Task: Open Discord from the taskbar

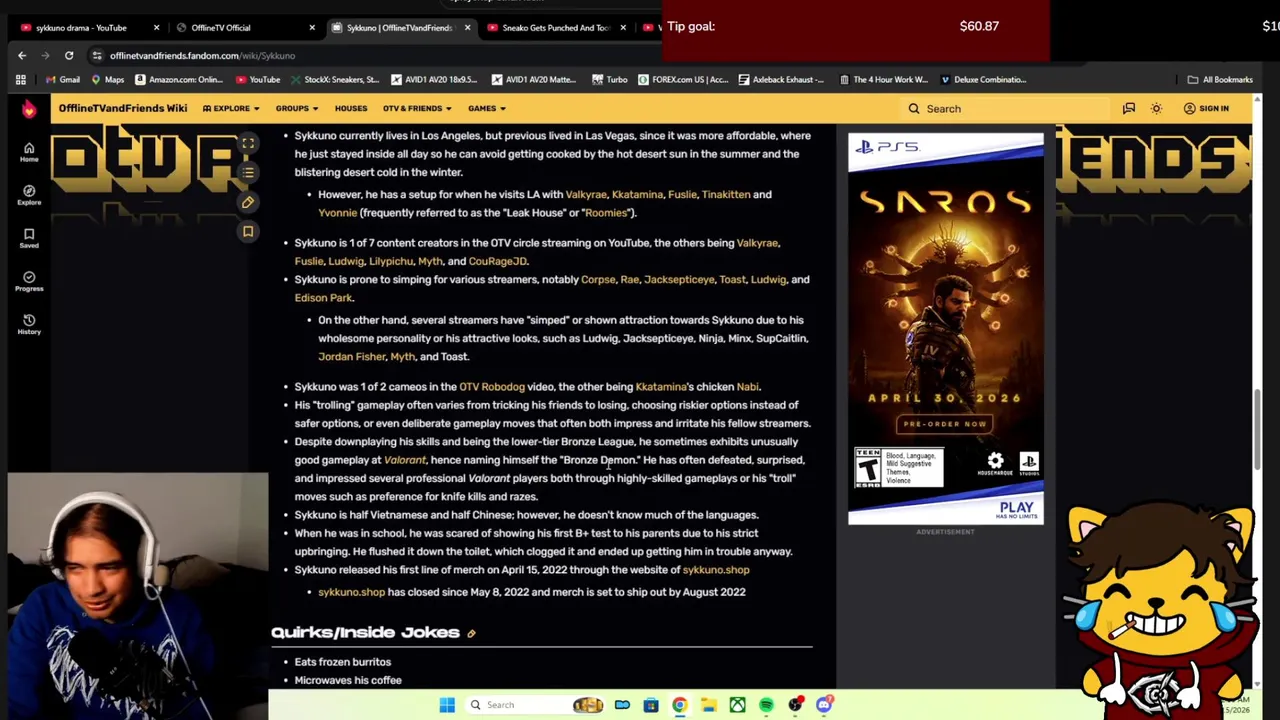Action: (824, 705)
